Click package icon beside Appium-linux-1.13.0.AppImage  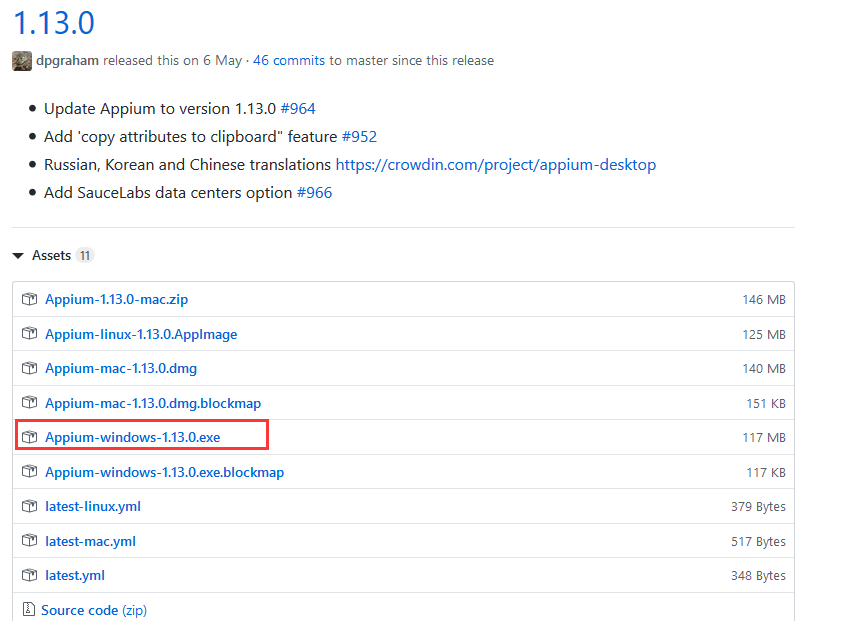point(29,334)
